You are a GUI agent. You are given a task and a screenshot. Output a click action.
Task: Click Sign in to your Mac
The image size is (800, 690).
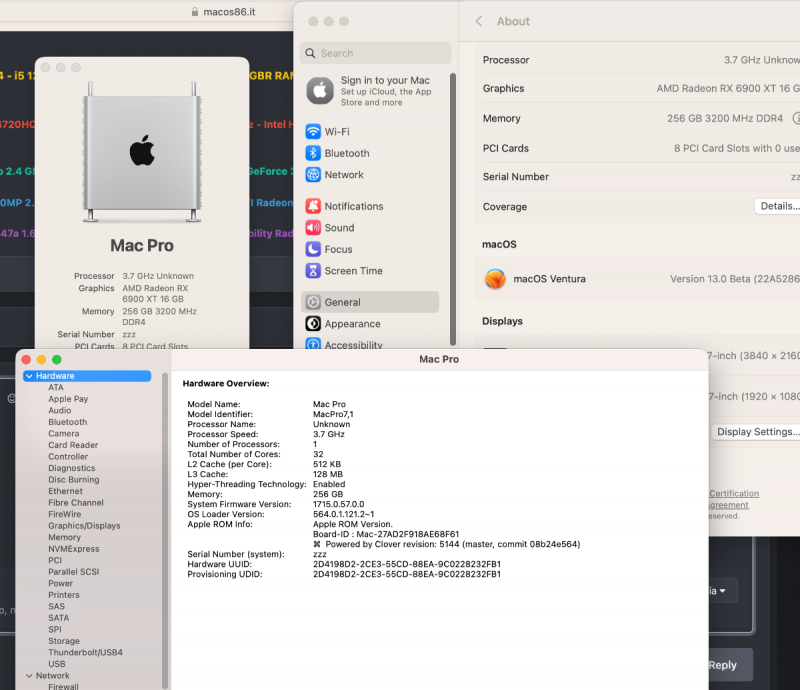coord(385,80)
